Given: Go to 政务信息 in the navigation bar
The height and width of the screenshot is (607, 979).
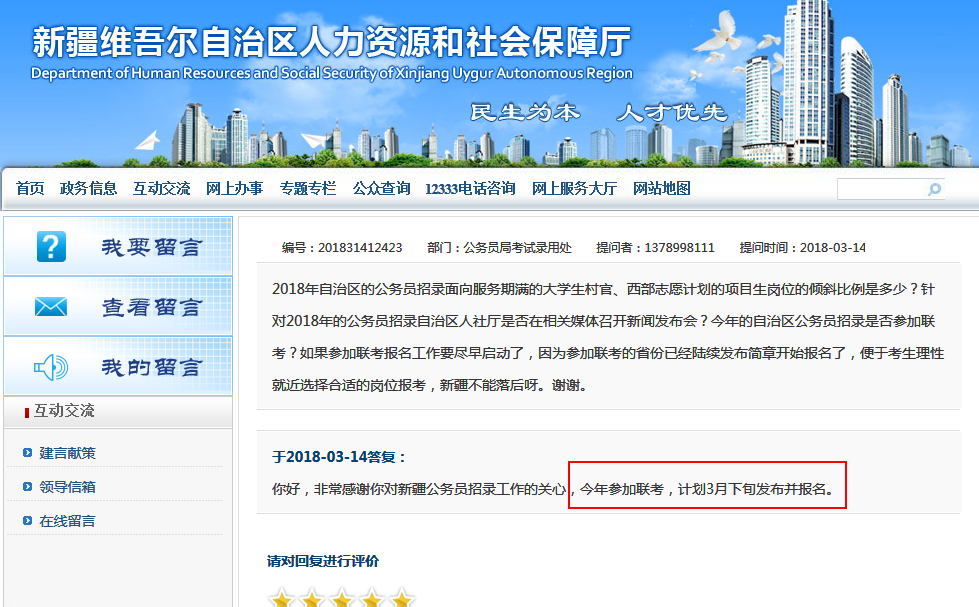Looking at the screenshot, I should point(88,189).
